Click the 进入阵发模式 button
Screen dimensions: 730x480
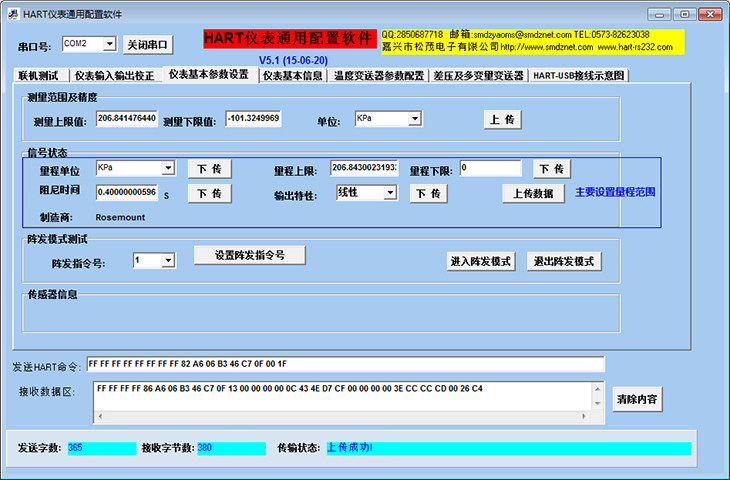click(481, 261)
